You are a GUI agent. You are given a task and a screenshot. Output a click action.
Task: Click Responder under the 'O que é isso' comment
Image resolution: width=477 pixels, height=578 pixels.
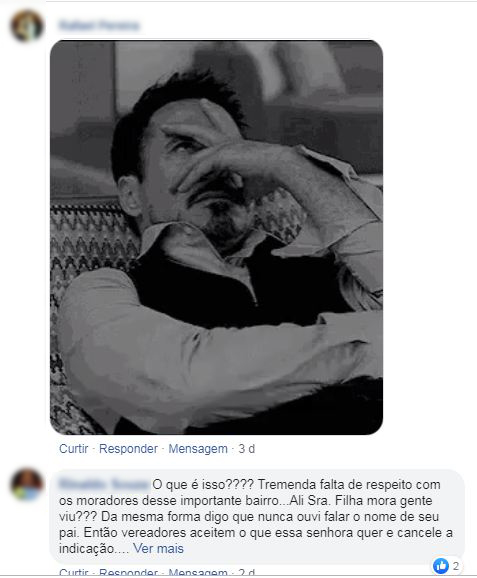128,572
